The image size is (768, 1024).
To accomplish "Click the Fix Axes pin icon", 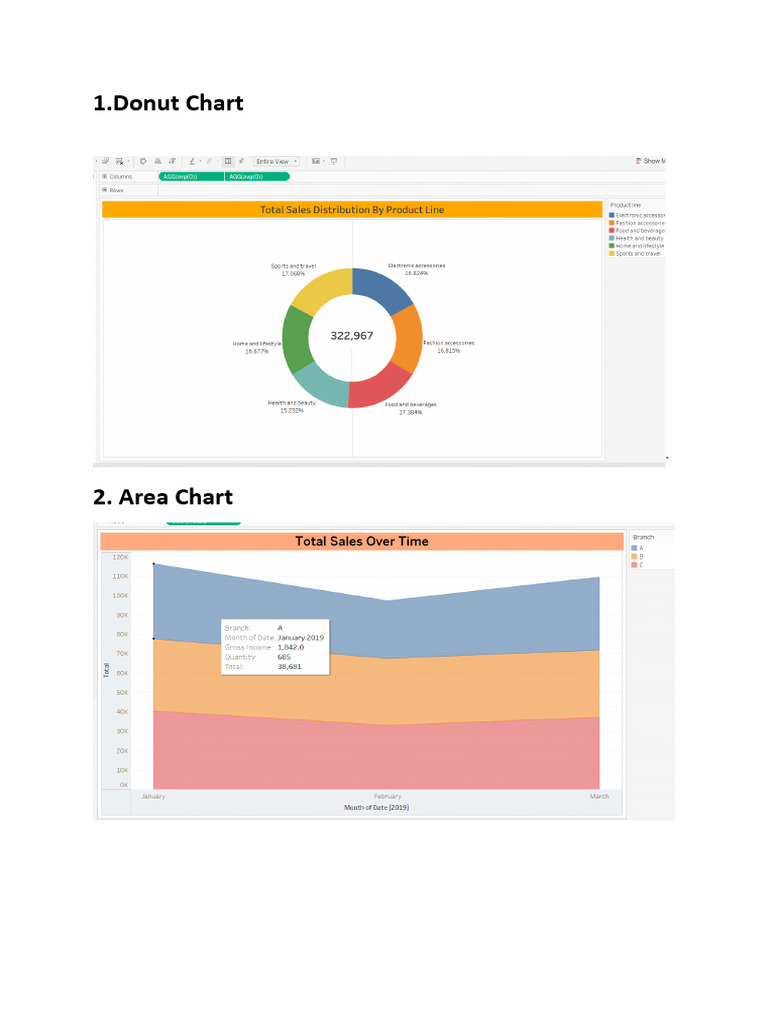I will click(x=241, y=161).
